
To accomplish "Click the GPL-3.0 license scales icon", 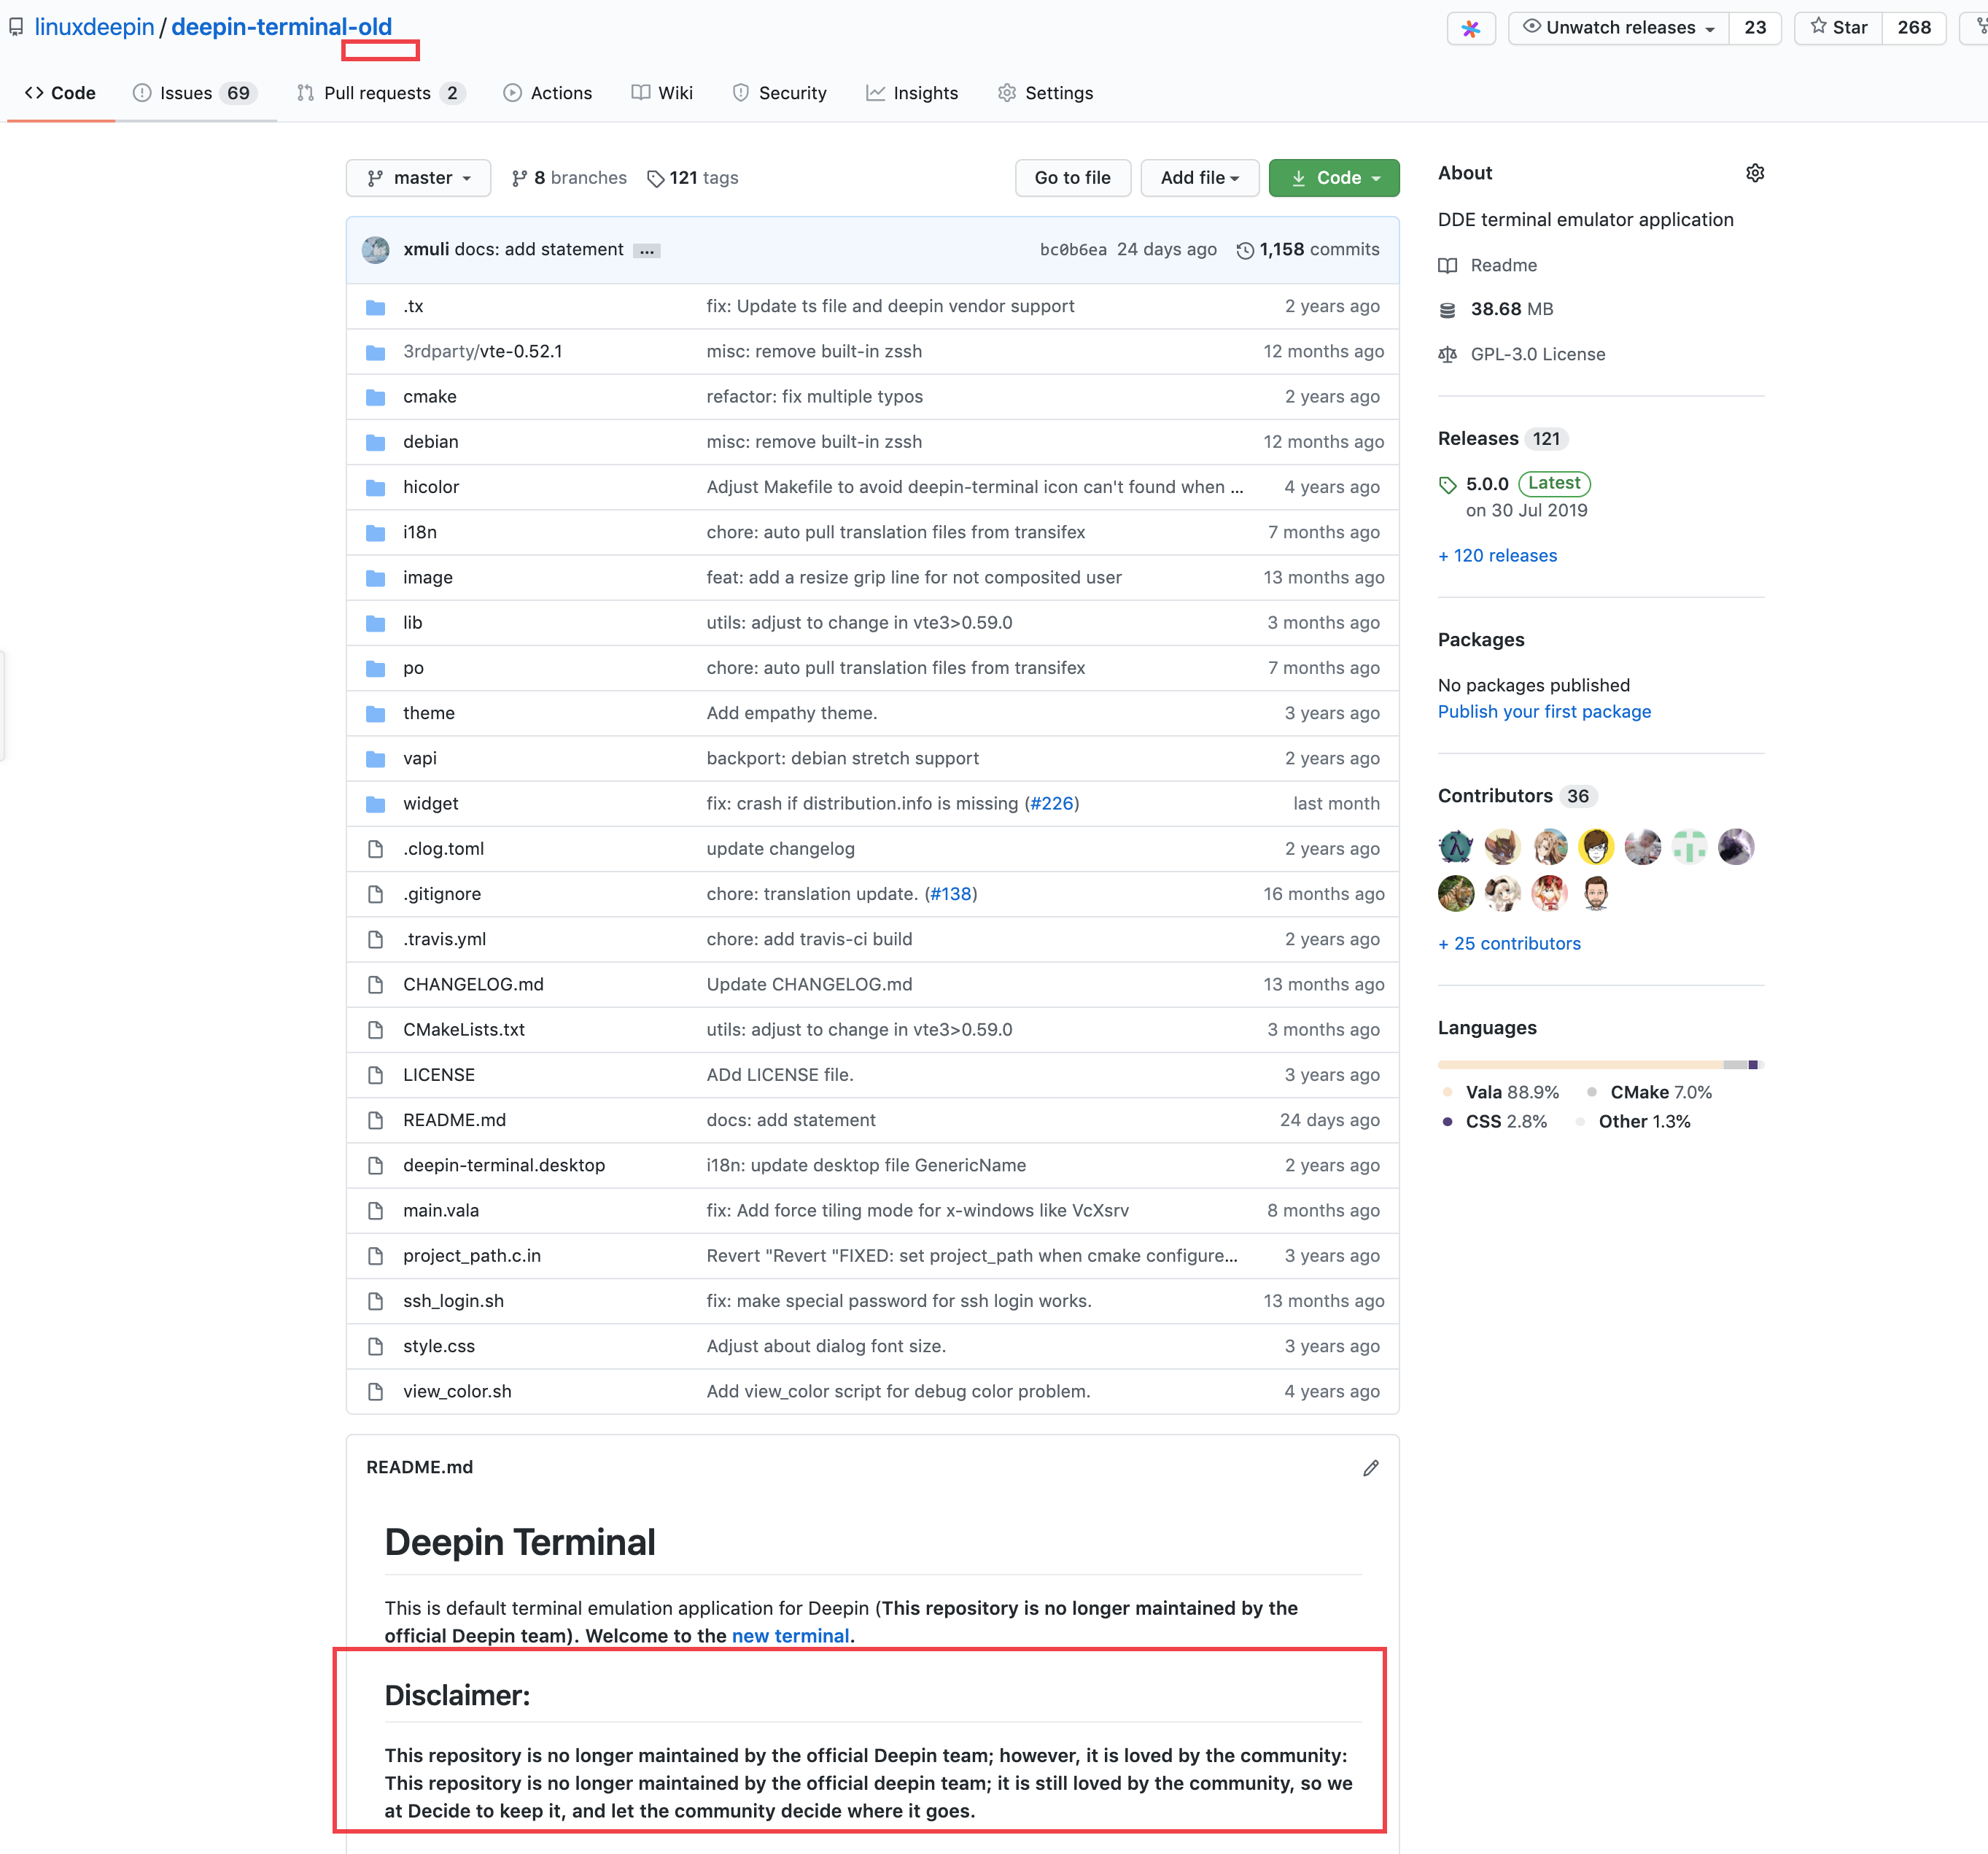I will click(x=1447, y=354).
